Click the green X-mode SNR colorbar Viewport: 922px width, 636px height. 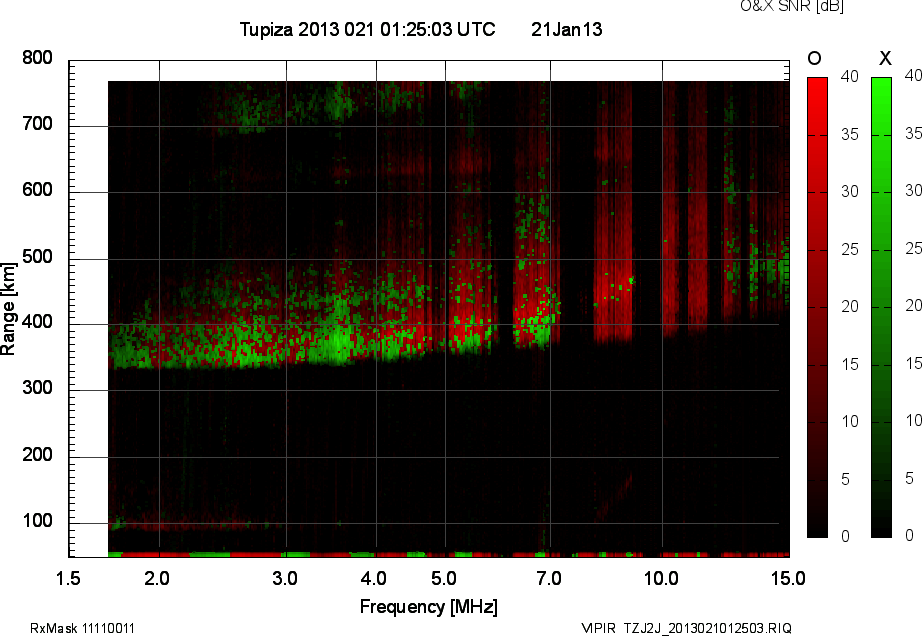[x=881, y=307]
